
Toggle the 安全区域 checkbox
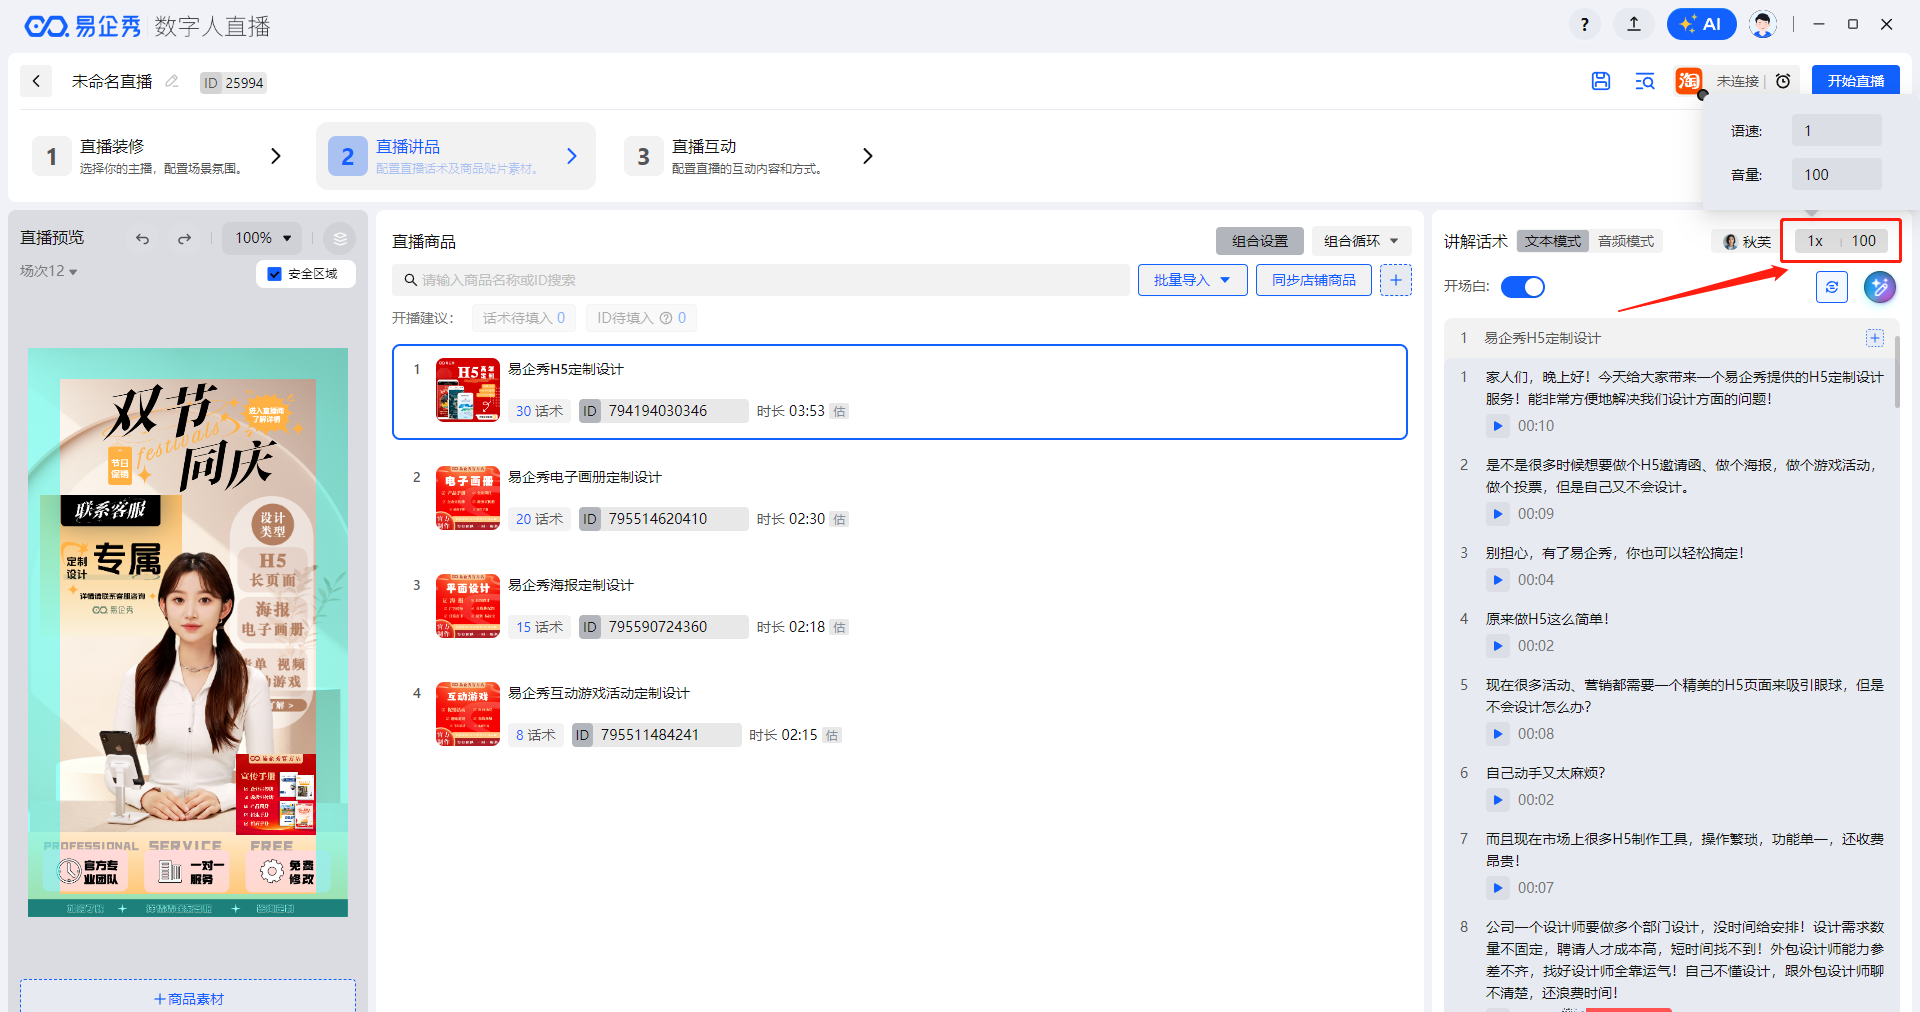point(275,273)
